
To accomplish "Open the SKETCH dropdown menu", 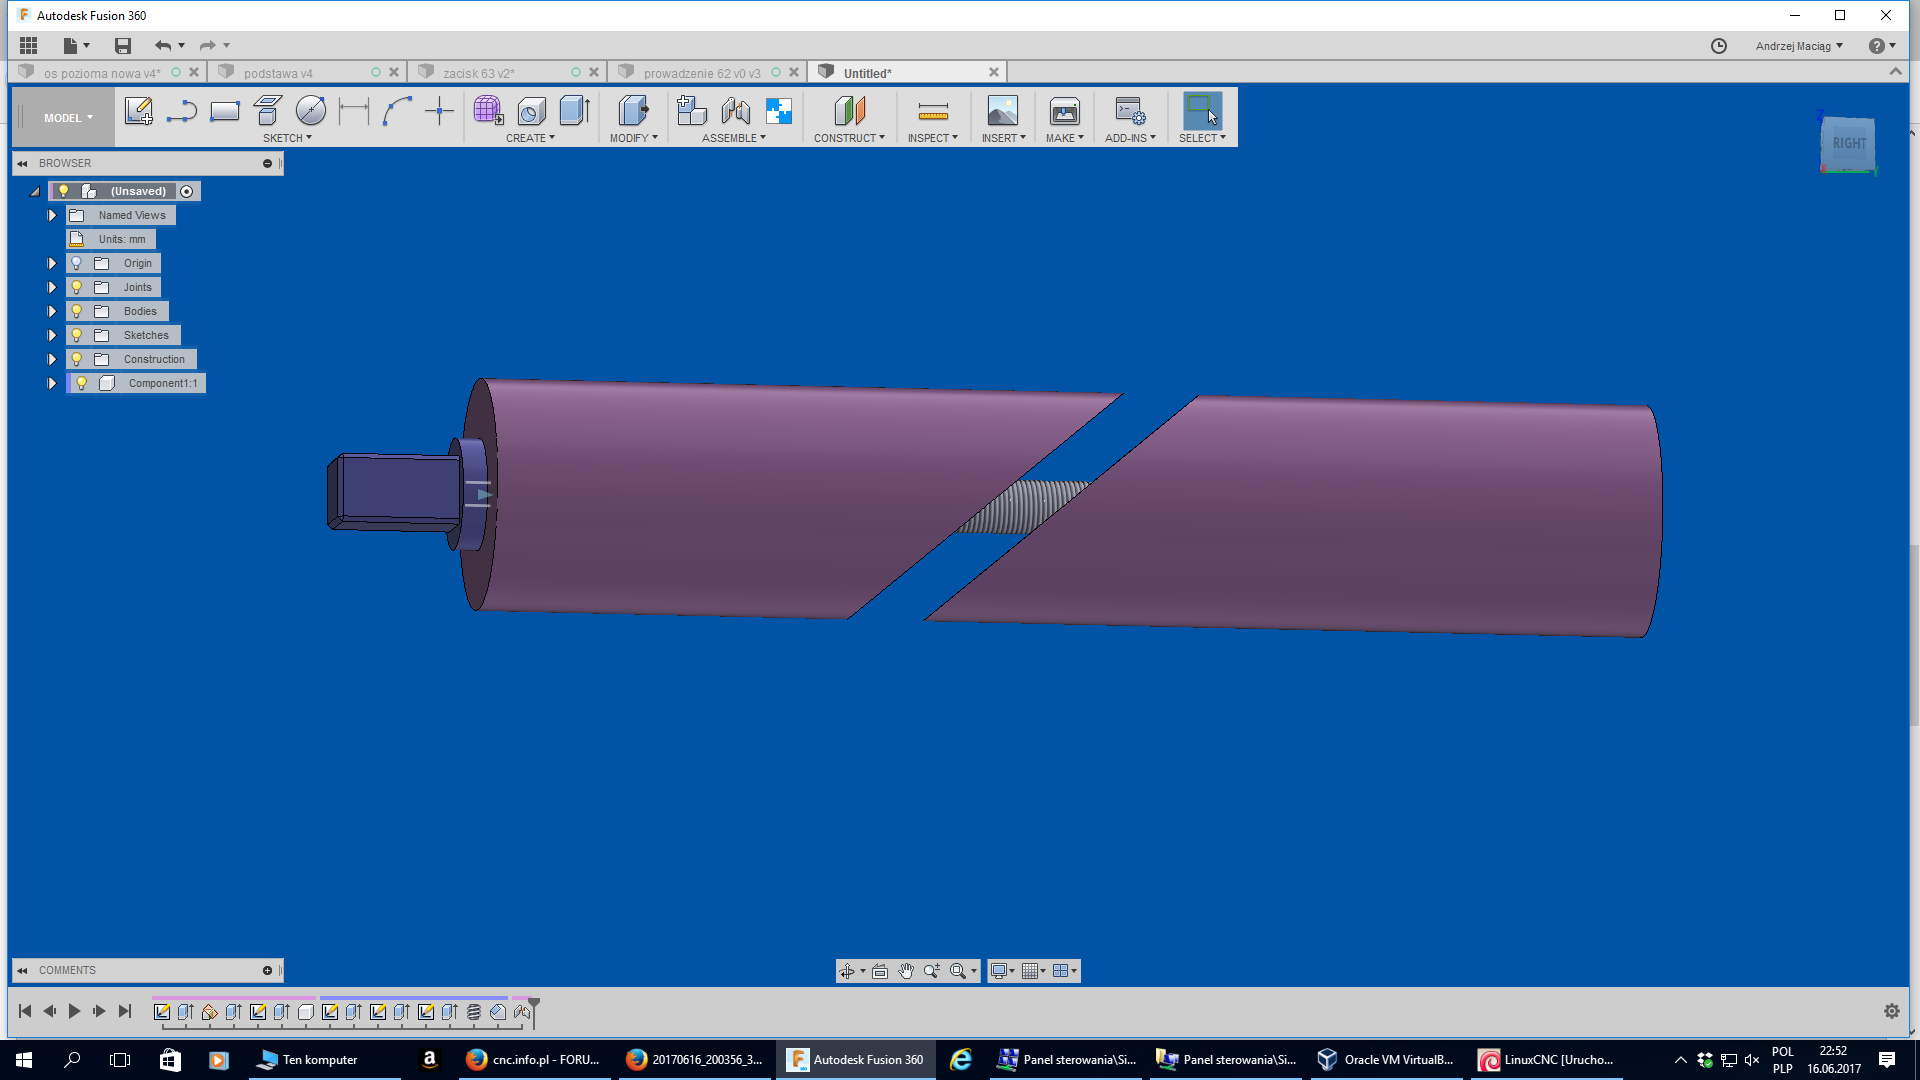I will click(288, 138).
